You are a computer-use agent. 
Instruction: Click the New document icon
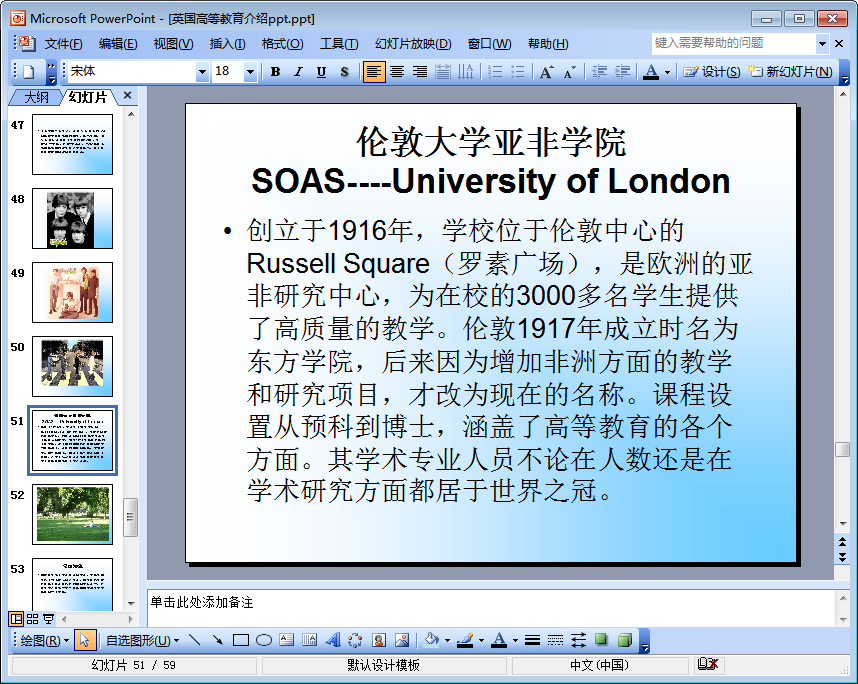28,72
